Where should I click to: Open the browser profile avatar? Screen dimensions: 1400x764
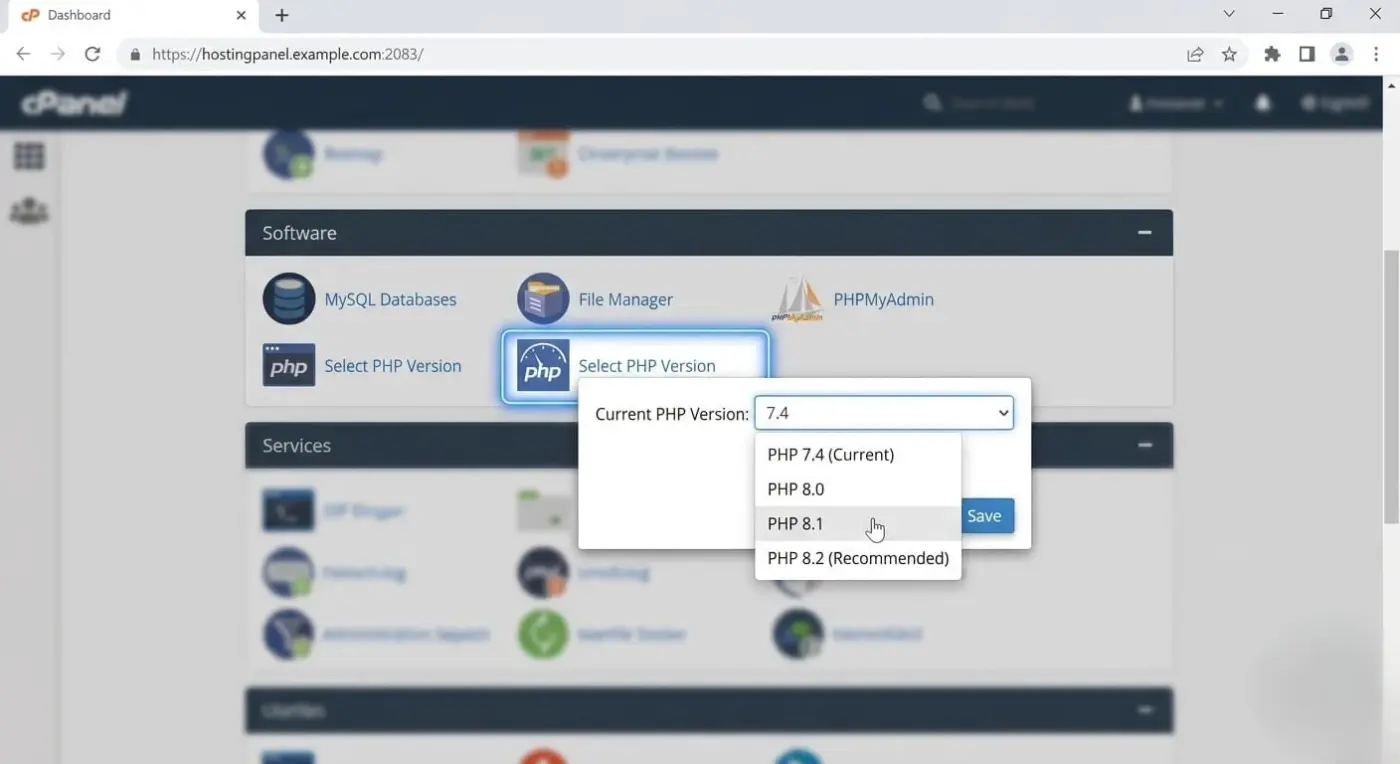click(1342, 54)
